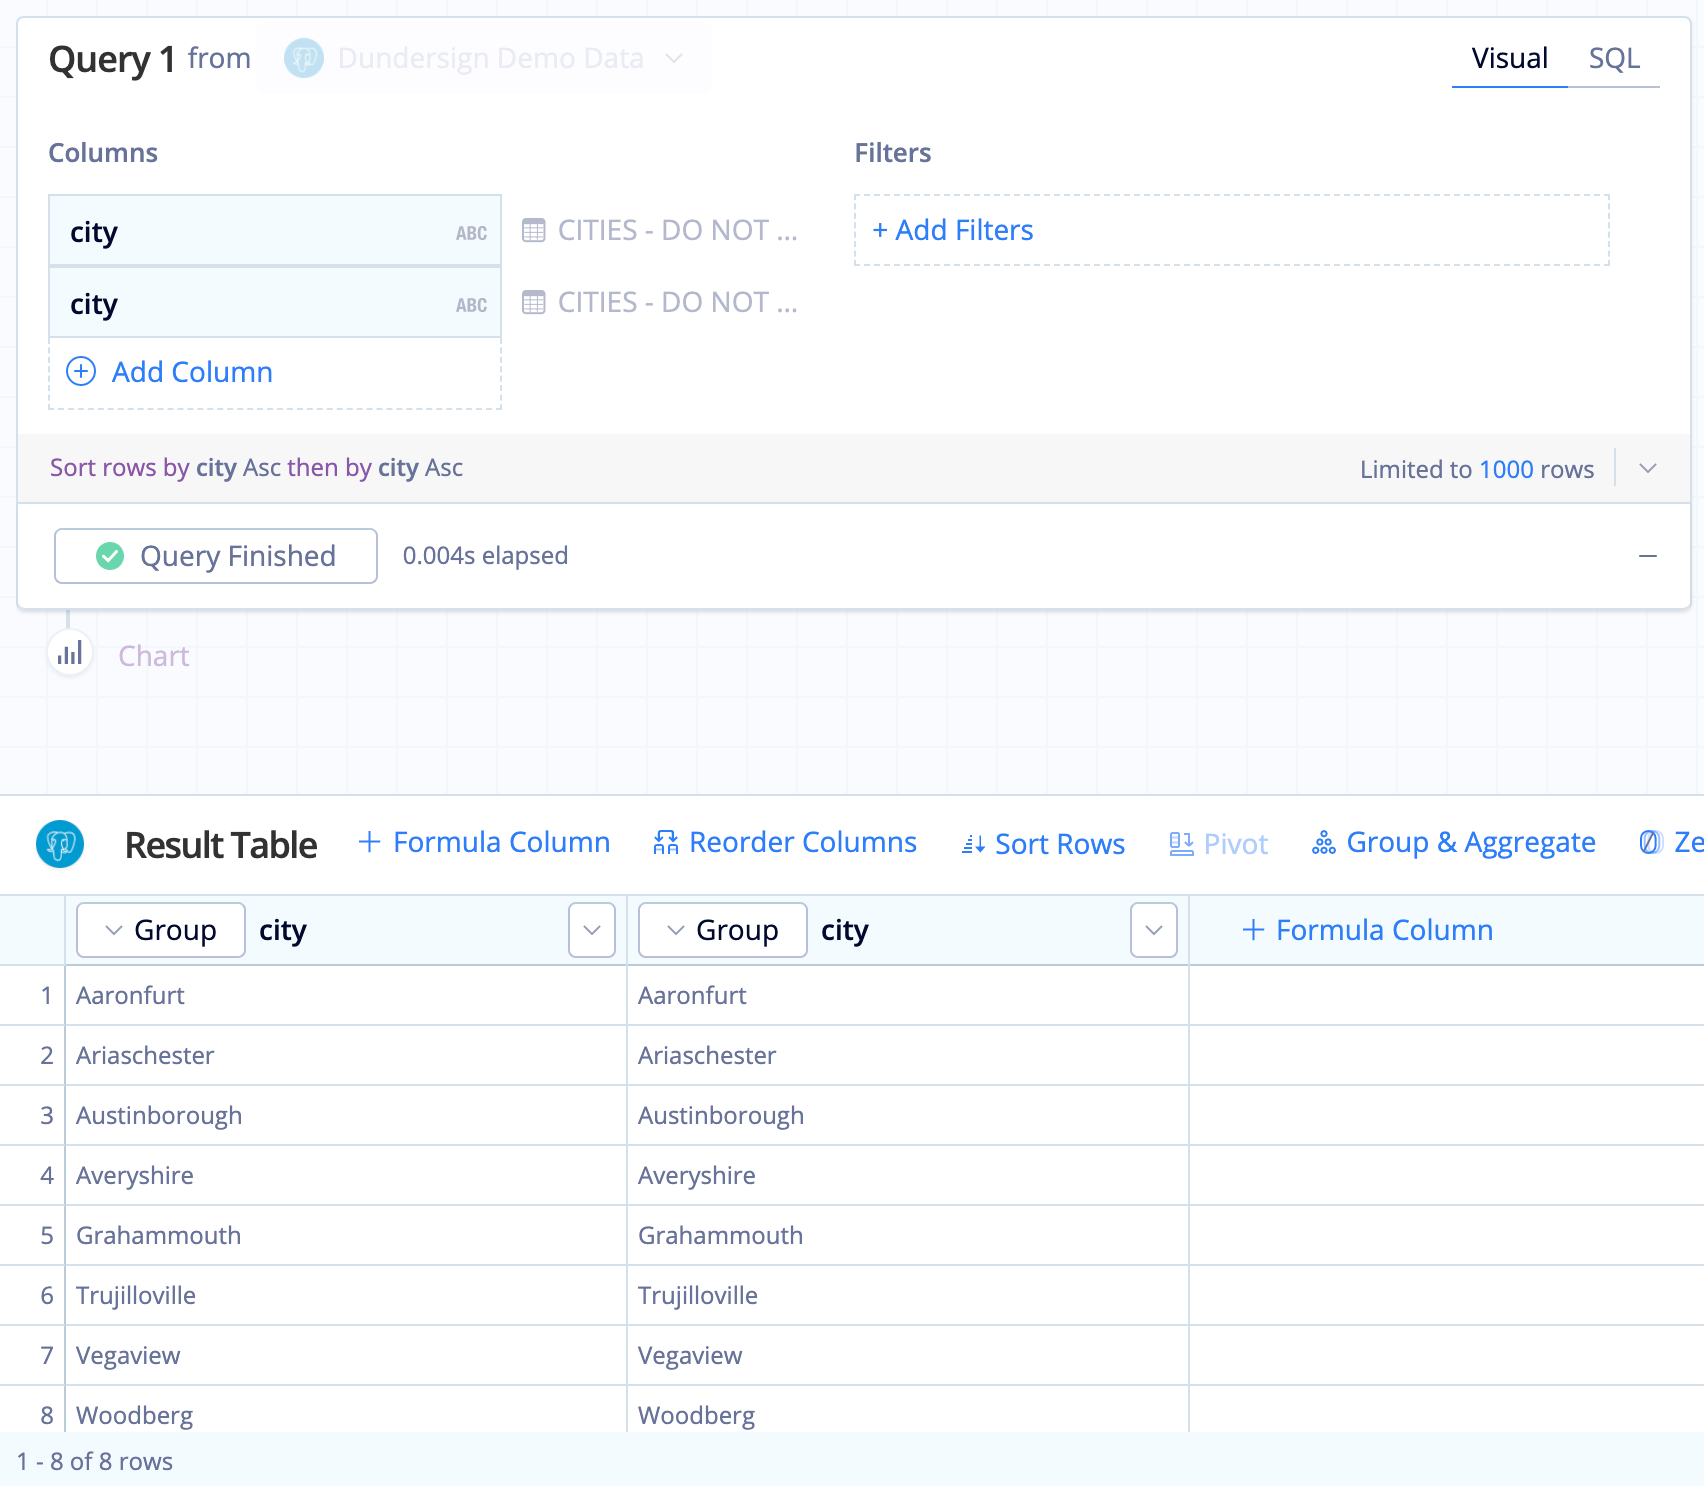Image resolution: width=1704 pixels, height=1486 pixels.
Task: Click the 1000 rows limit link
Action: [1506, 469]
